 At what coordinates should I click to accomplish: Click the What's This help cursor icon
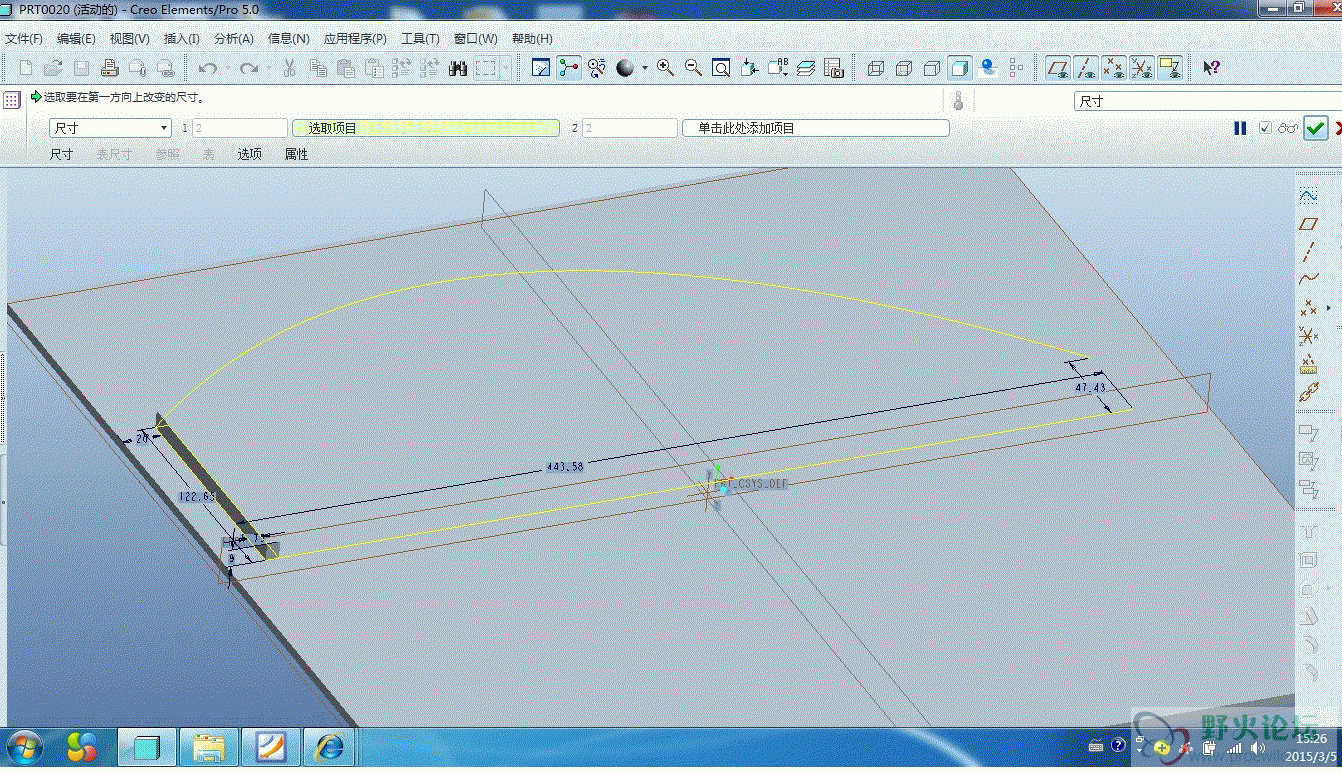(1211, 68)
